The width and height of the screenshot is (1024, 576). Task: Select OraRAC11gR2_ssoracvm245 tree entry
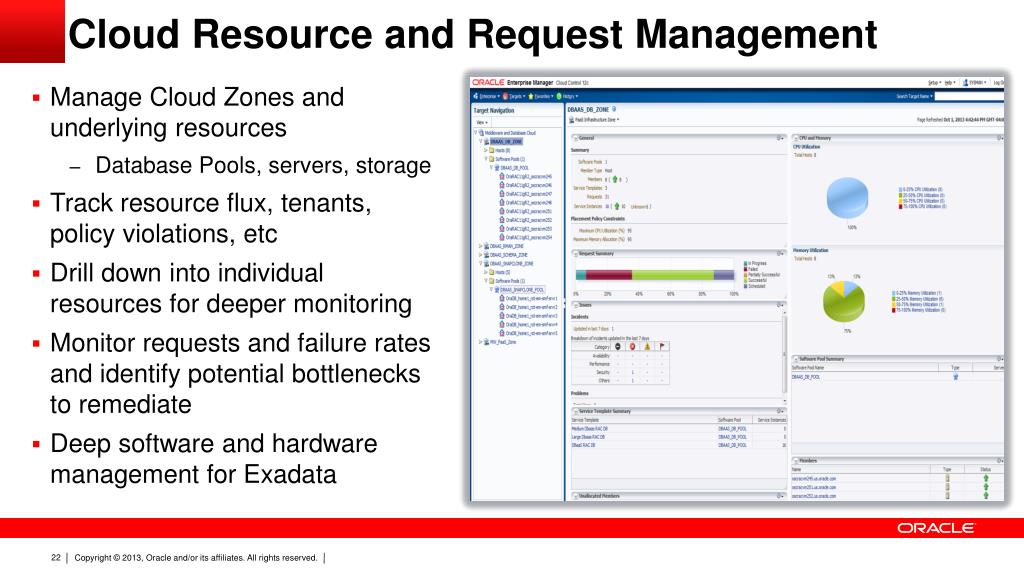coord(528,176)
